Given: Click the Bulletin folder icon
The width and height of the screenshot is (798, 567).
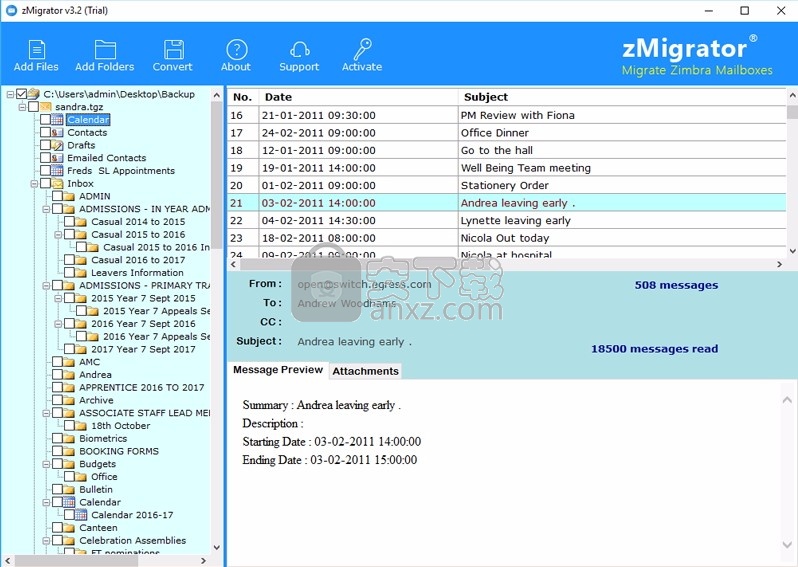Looking at the screenshot, I should click(69, 489).
